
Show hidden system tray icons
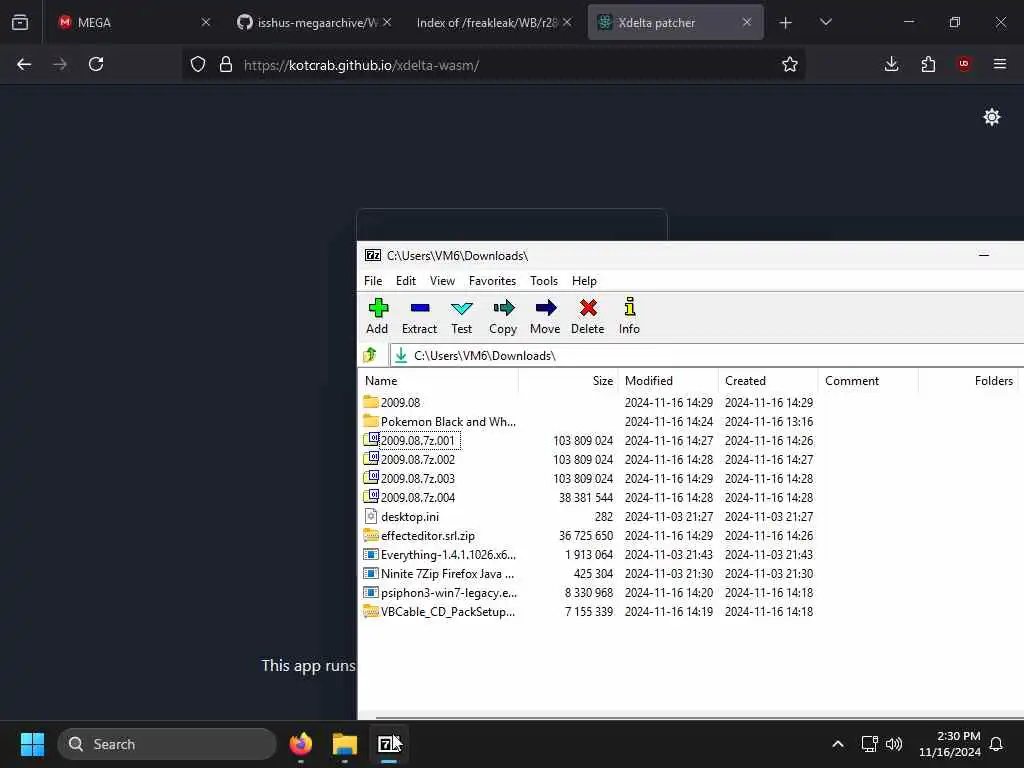pos(838,744)
